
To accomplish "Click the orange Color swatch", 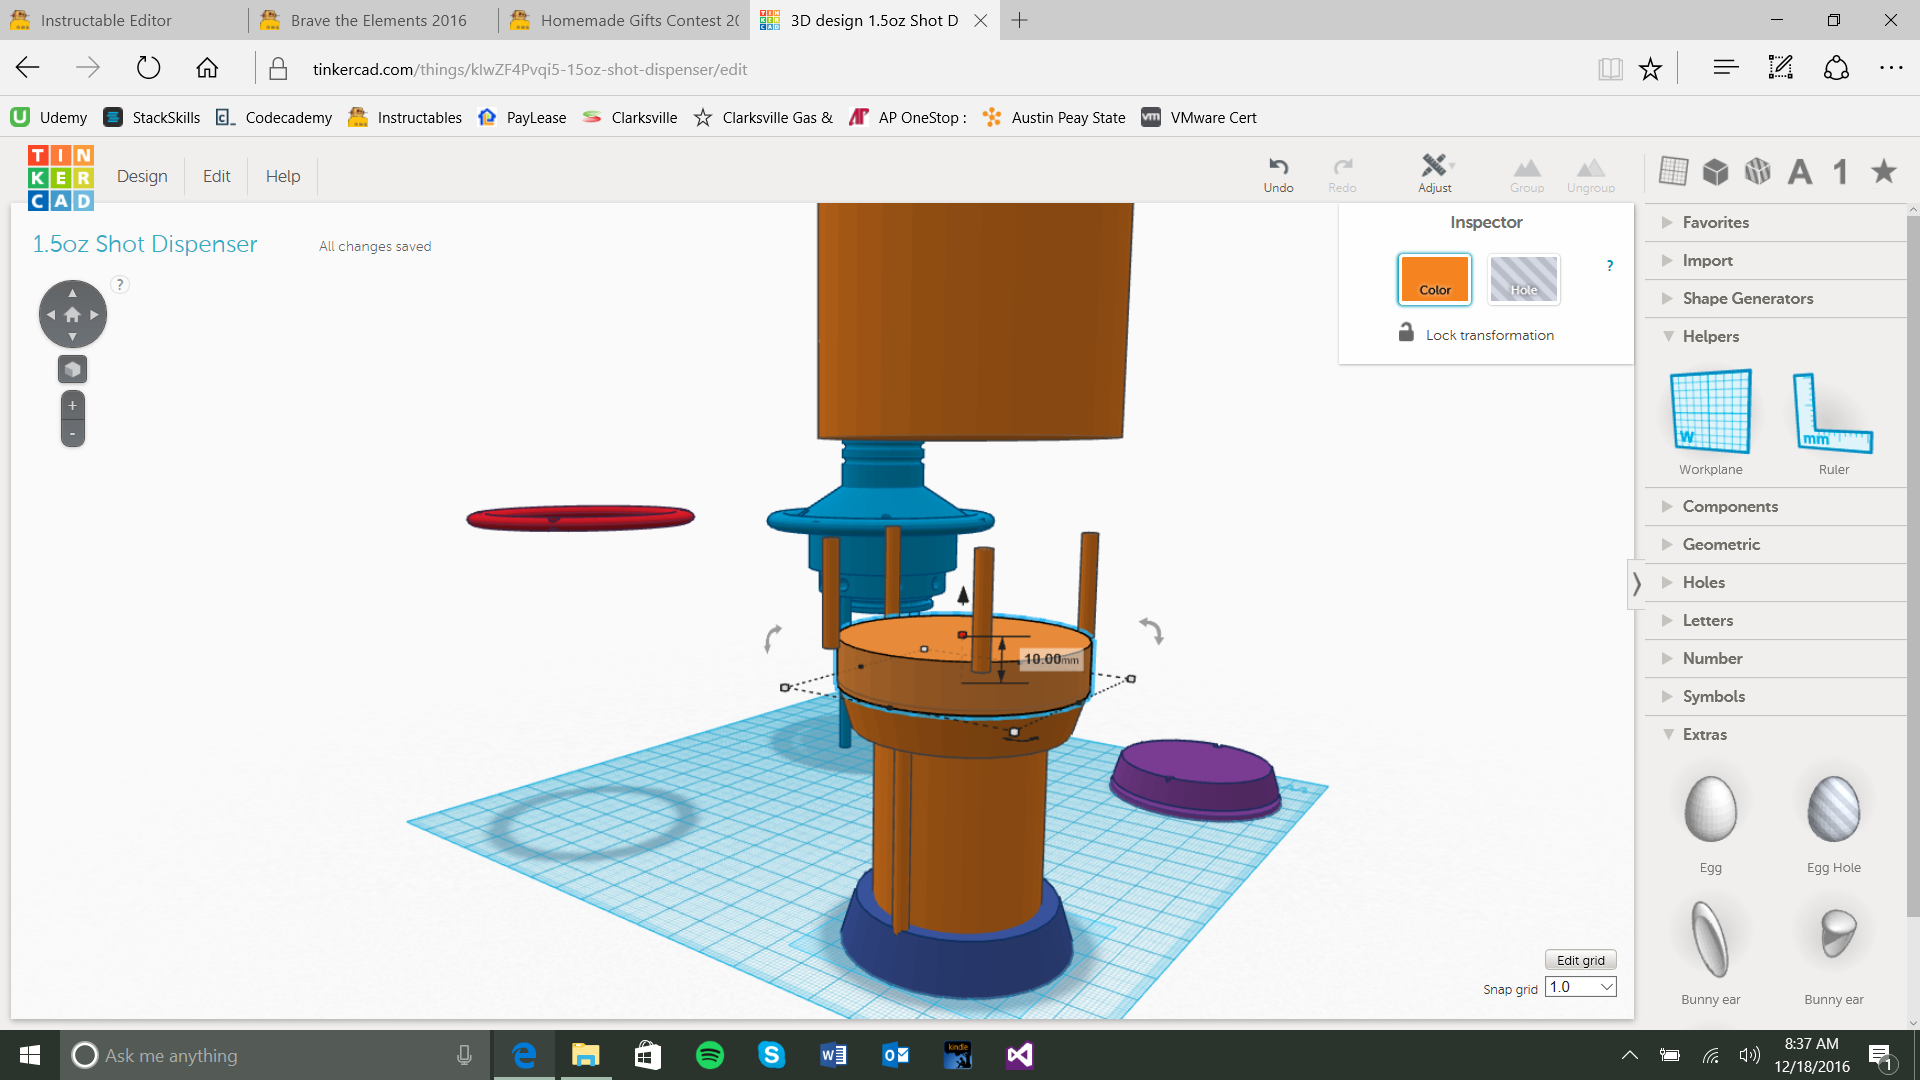I will coord(1434,279).
